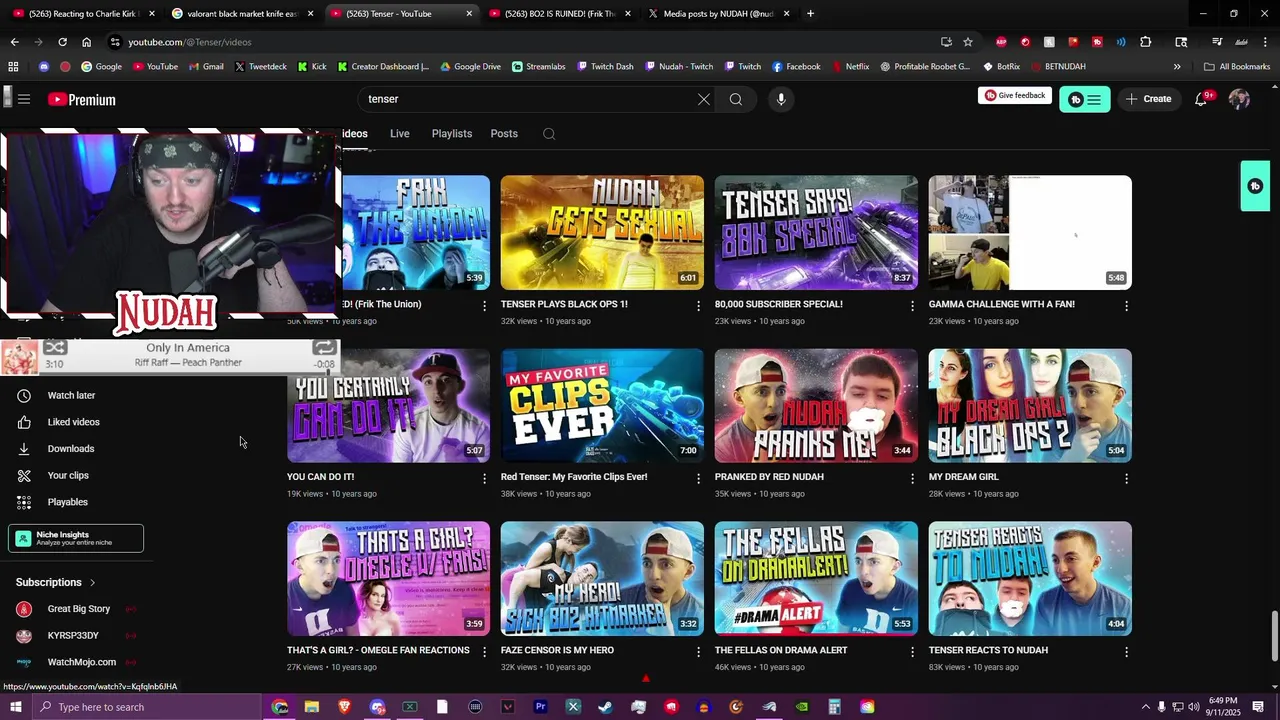Switch to the Live tab
The image size is (1280, 720).
tap(400, 134)
